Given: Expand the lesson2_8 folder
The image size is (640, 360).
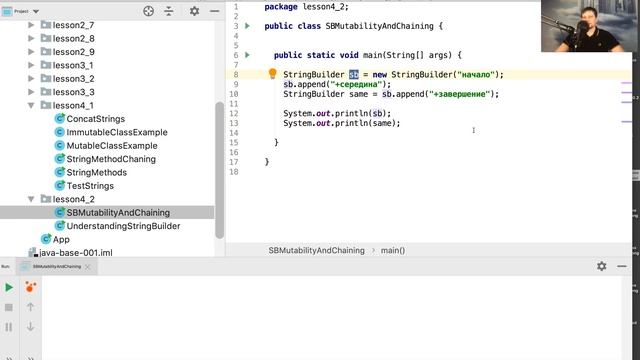Looking at the screenshot, I should [x=31, y=38].
